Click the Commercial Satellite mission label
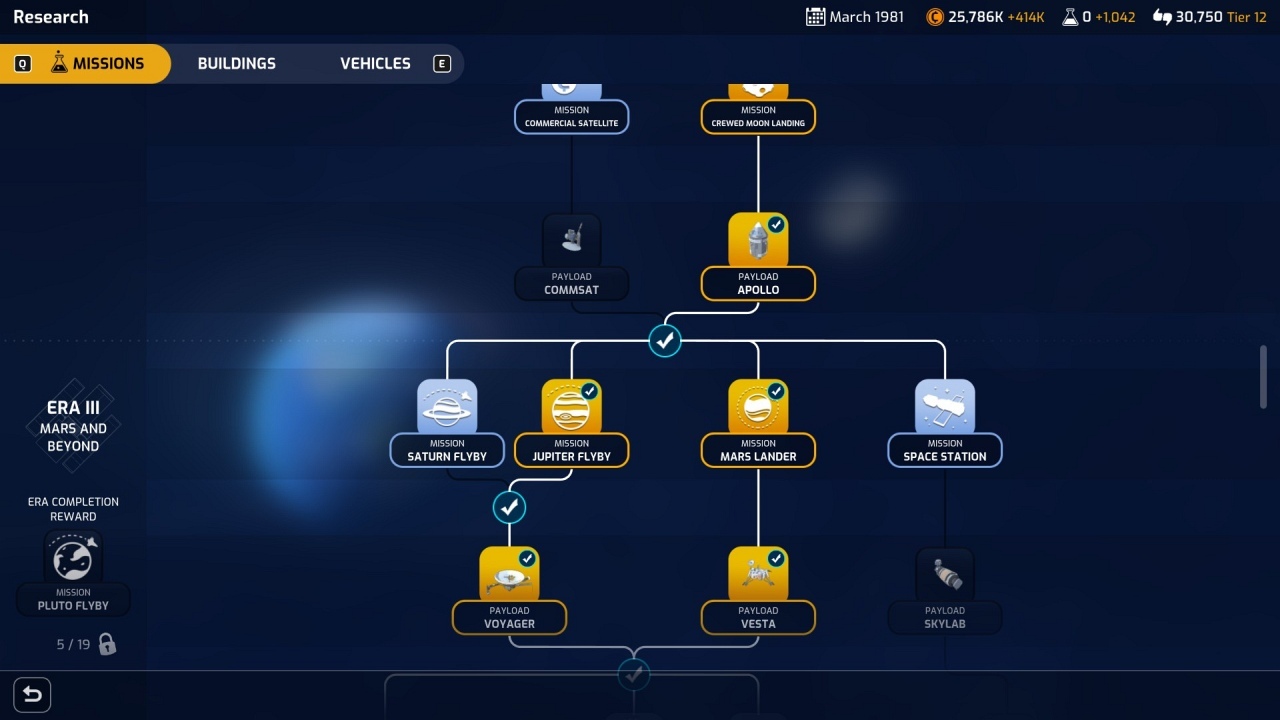This screenshot has width=1280, height=720. (571, 117)
